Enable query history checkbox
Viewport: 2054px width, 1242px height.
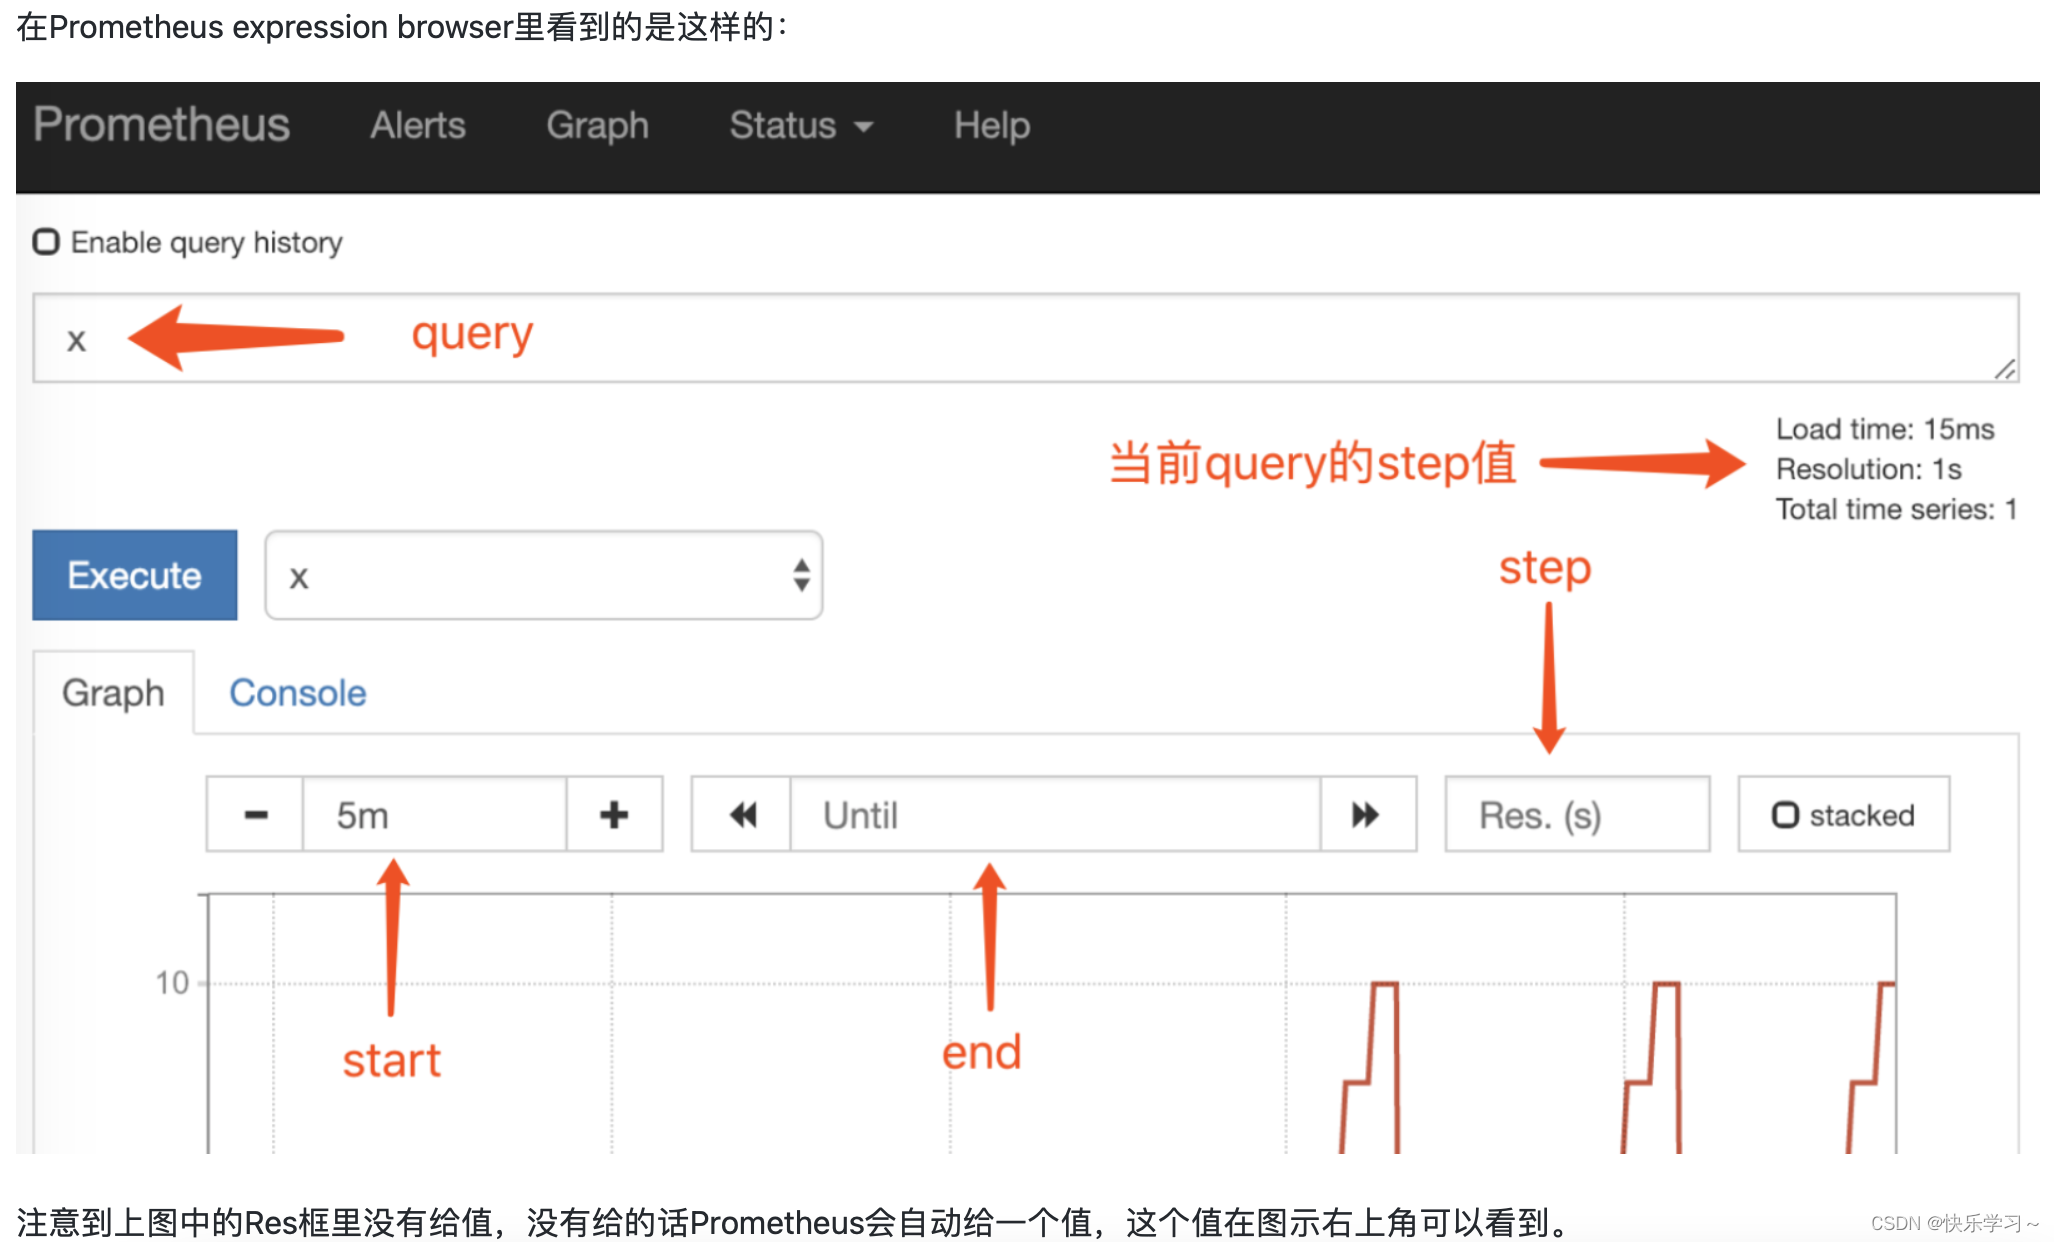[46, 242]
